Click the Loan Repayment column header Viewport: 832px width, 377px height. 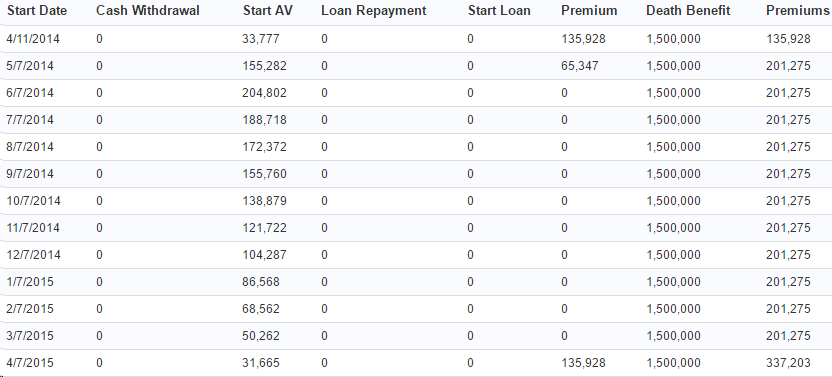374,12
